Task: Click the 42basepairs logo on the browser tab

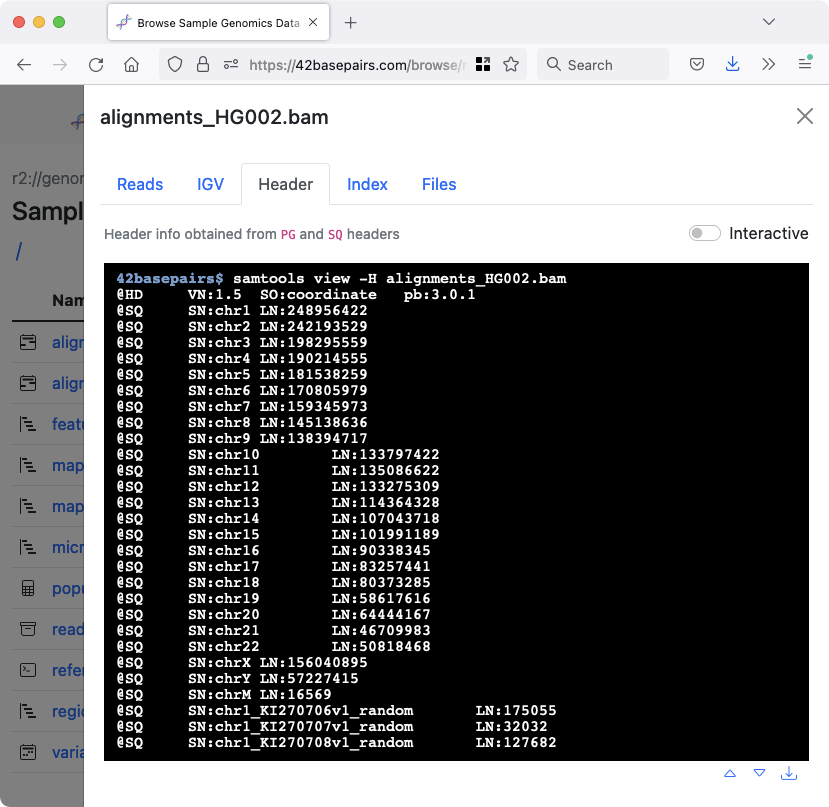Action: (122, 22)
